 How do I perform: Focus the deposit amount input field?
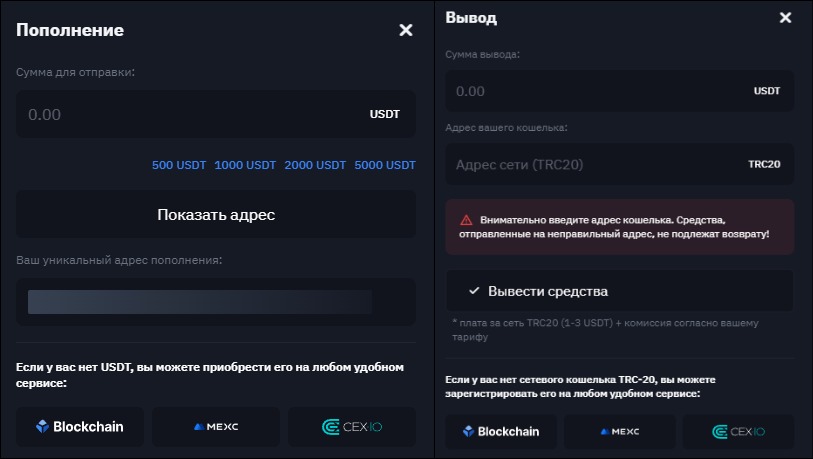point(190,114)
